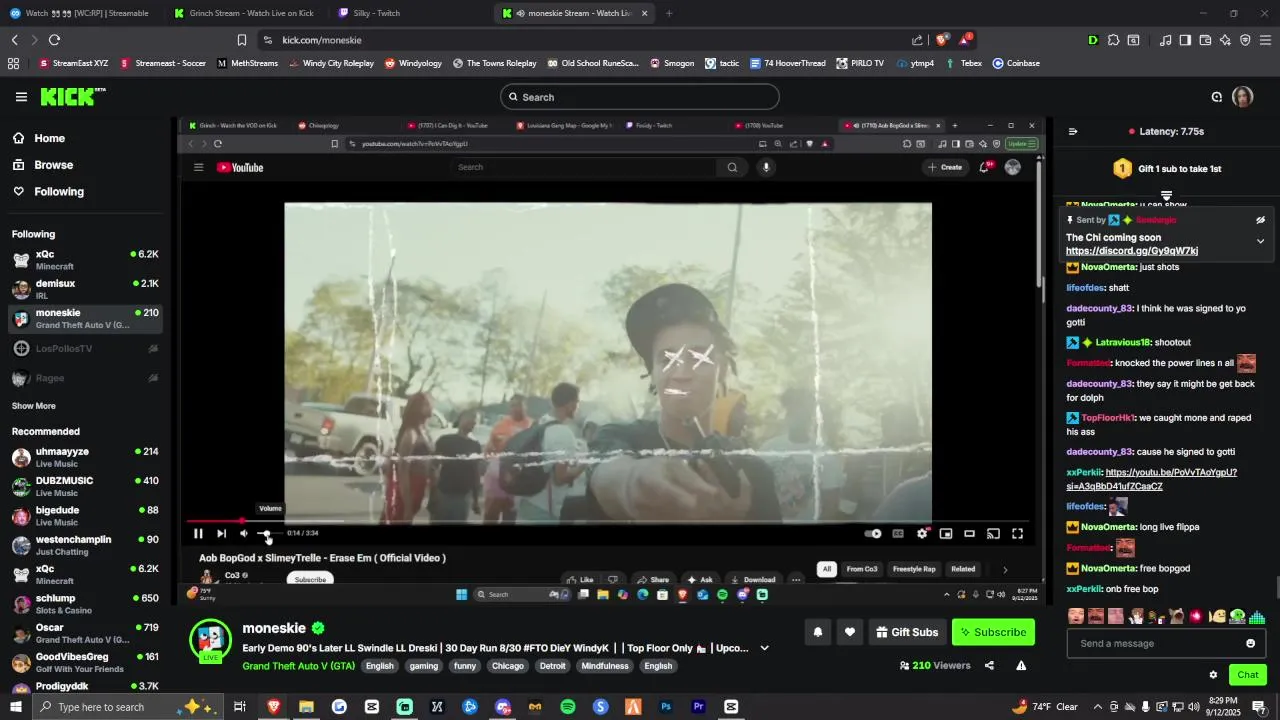The width and height of the screenshot is (1280, 720).
Task: Reload the page
Action: [54, 40]
